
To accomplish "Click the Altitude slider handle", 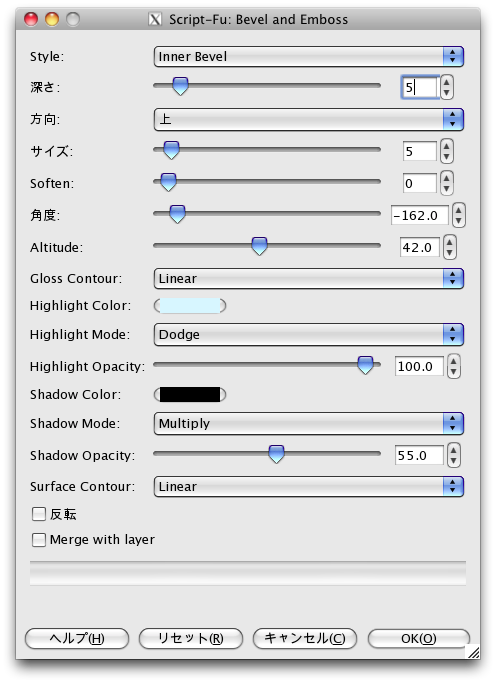I will click(x=260, y=246).
